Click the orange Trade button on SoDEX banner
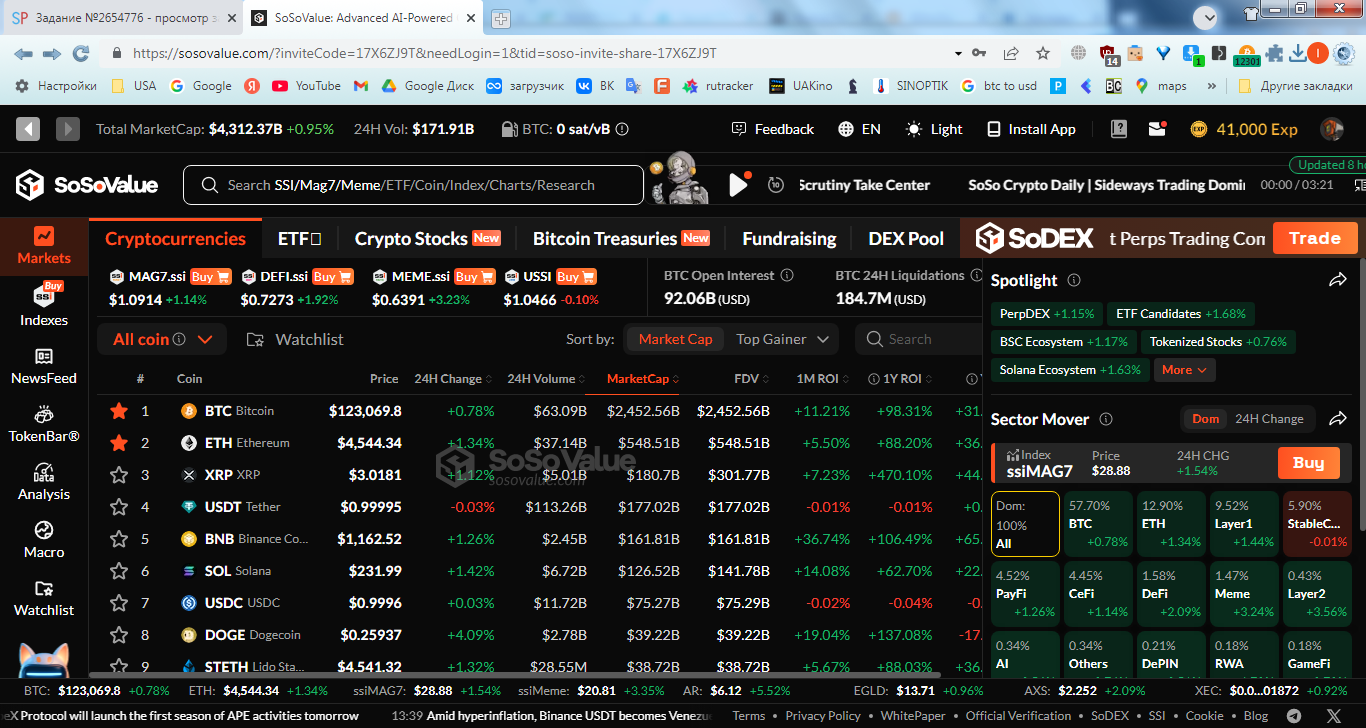This screenshot has width=1366, height=728. click(1315, 238)
